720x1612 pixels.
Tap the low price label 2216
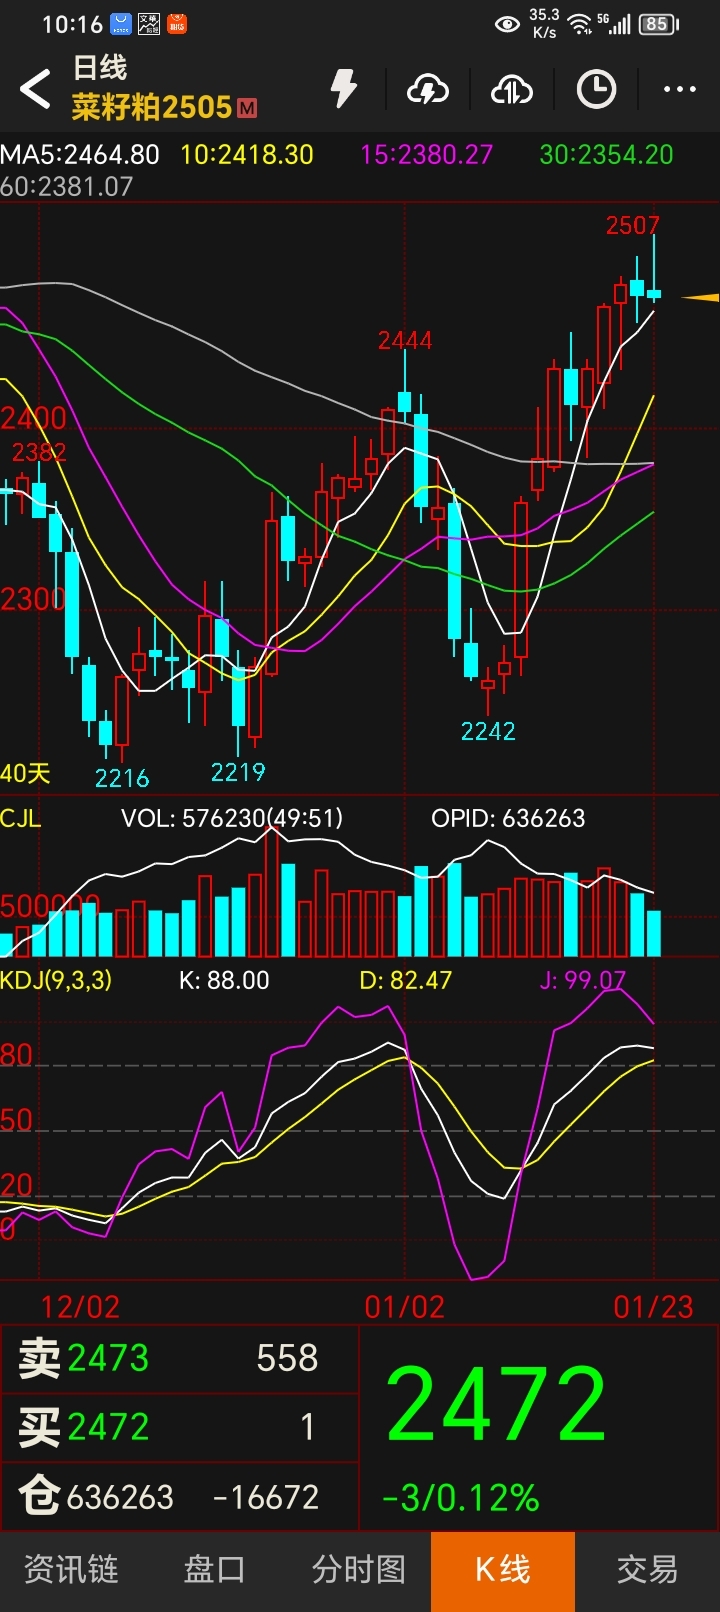(122, 778)
